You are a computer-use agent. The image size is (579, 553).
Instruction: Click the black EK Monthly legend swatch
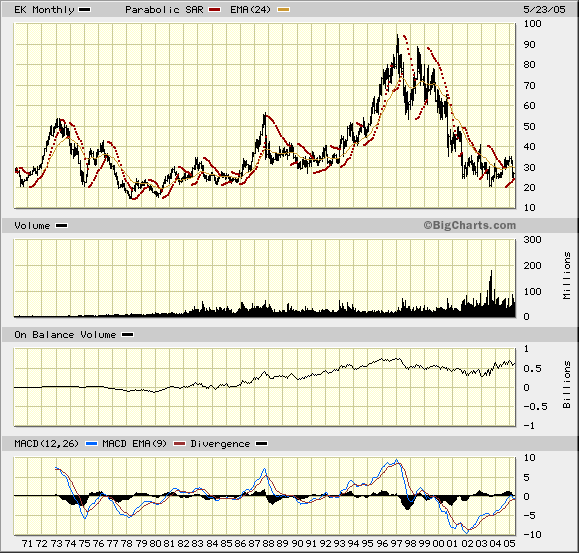[85, 10]
